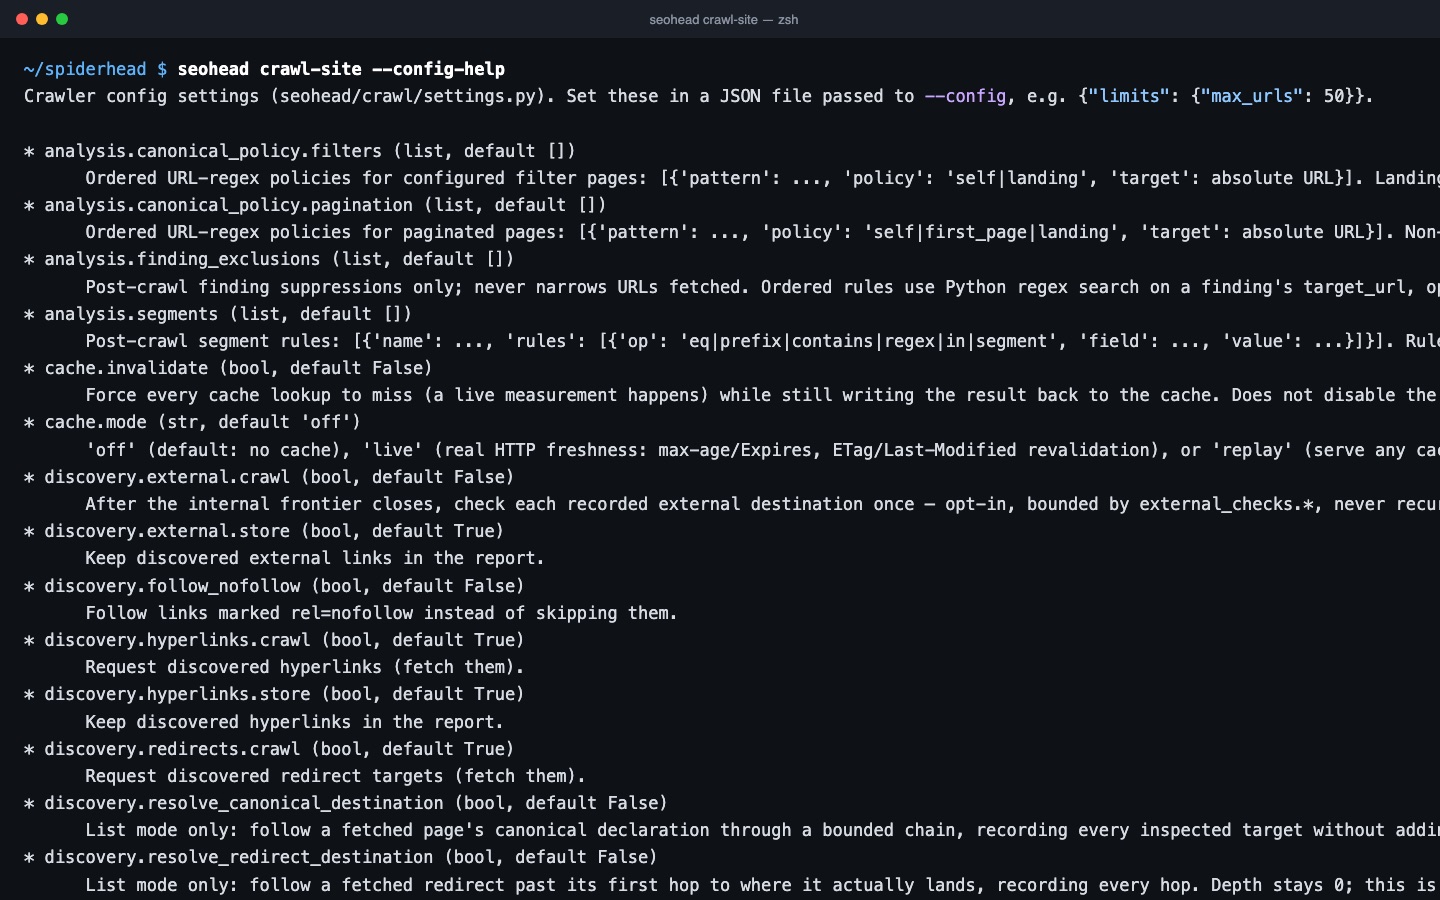Click the 'discovery.hyperlinks.crawl' setting line

(x=274, y=640)
